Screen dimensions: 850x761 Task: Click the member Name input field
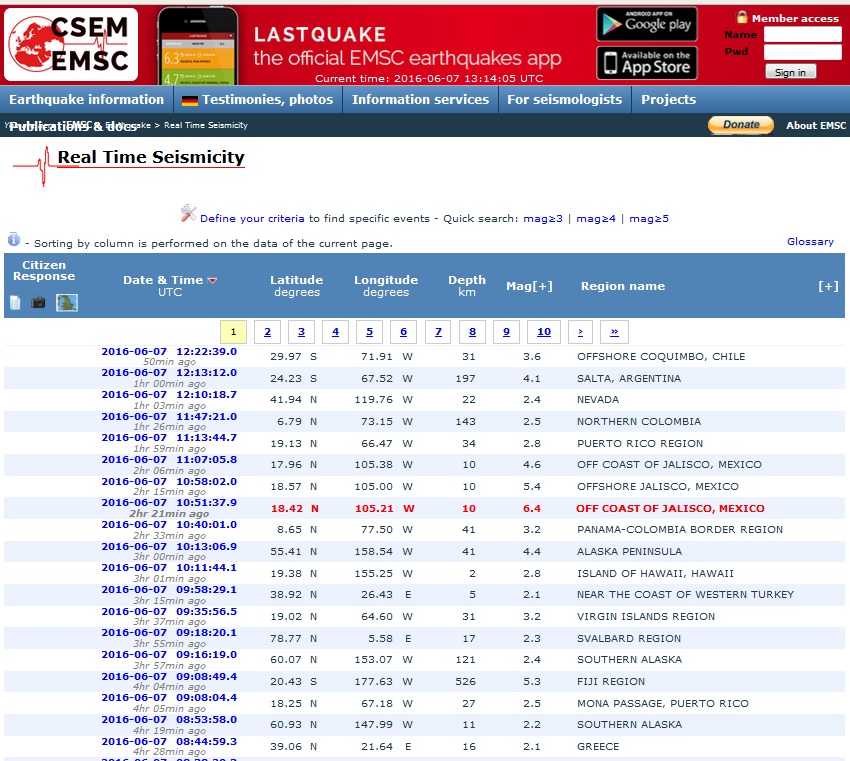coord(802,34)
